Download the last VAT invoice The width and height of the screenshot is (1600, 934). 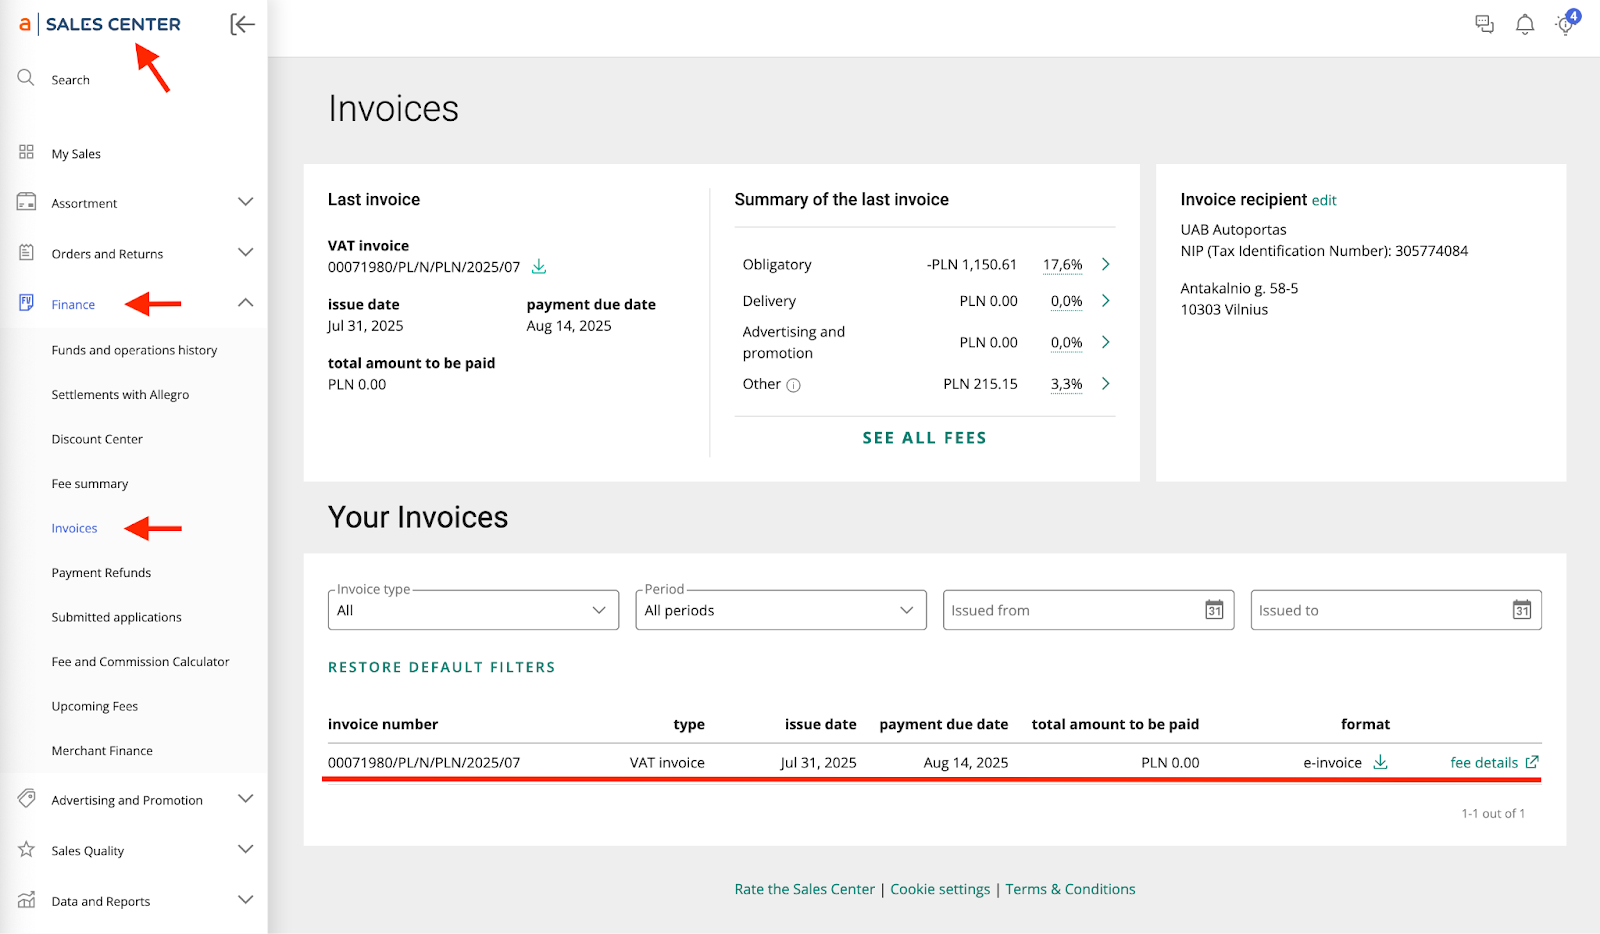coord(539,266)
